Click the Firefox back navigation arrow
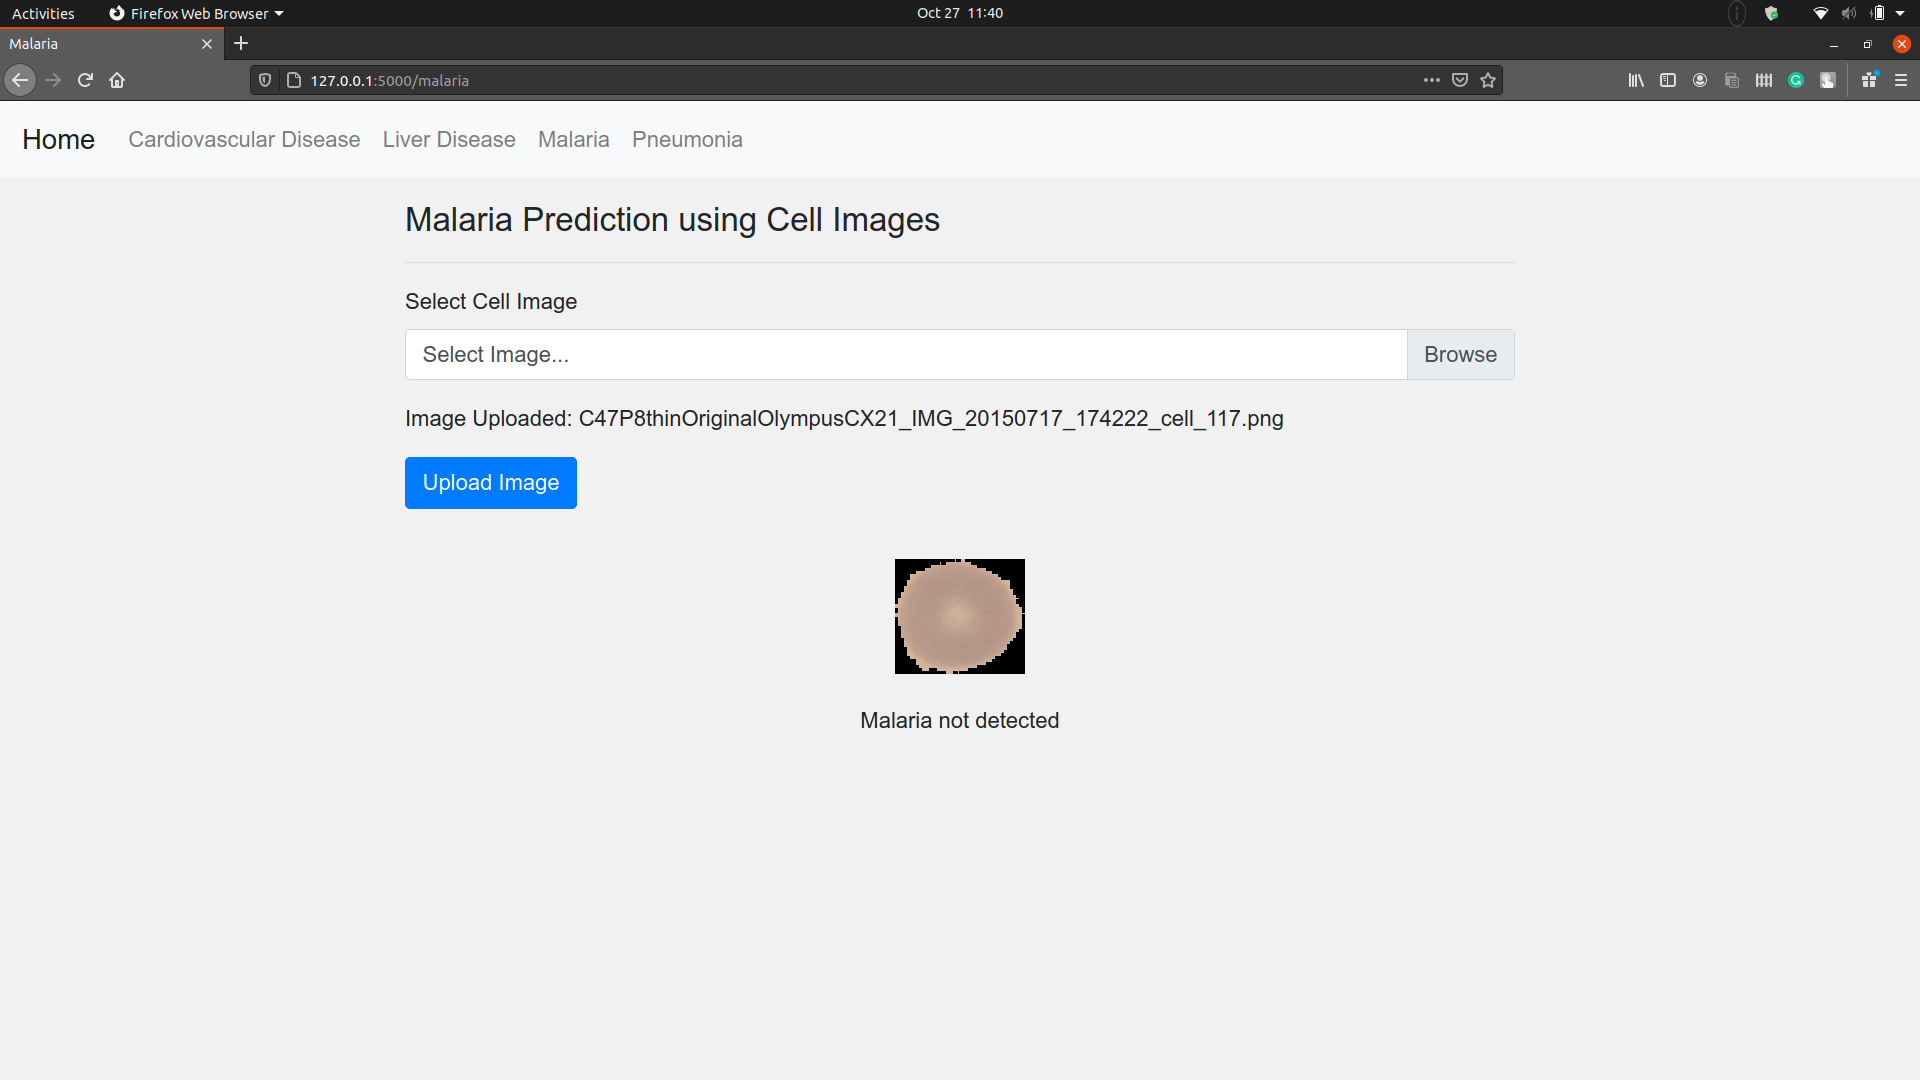The image size is (1920, 1080). click(x=18, y=79)
